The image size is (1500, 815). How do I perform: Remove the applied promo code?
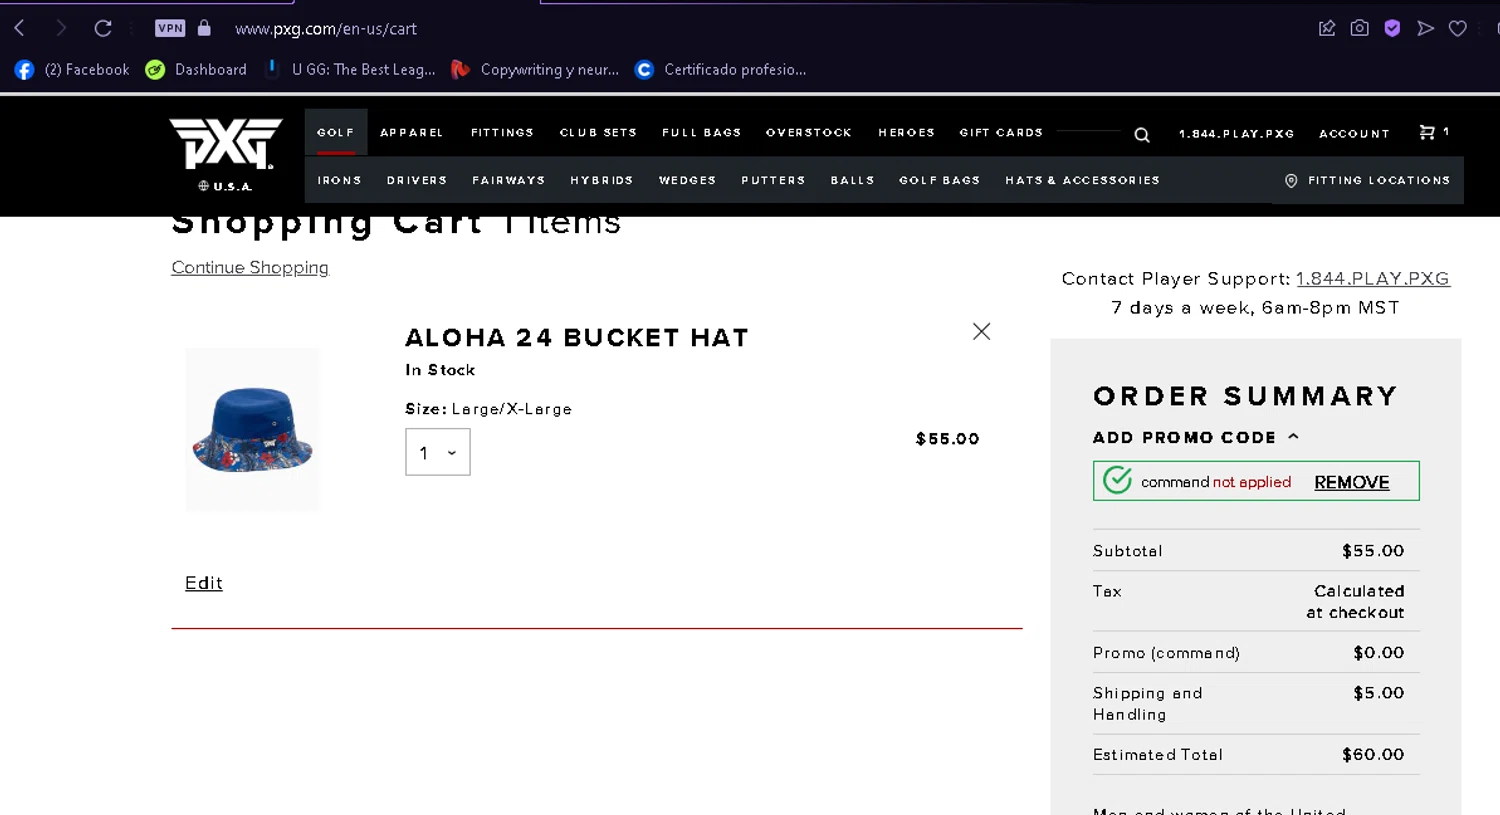coord(1351,482)
